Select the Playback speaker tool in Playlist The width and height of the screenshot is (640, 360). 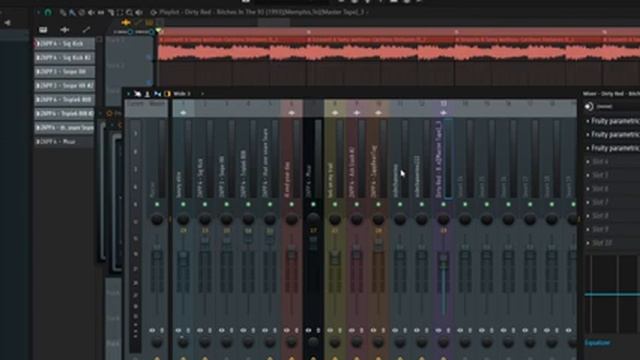[x=139, y=13]
